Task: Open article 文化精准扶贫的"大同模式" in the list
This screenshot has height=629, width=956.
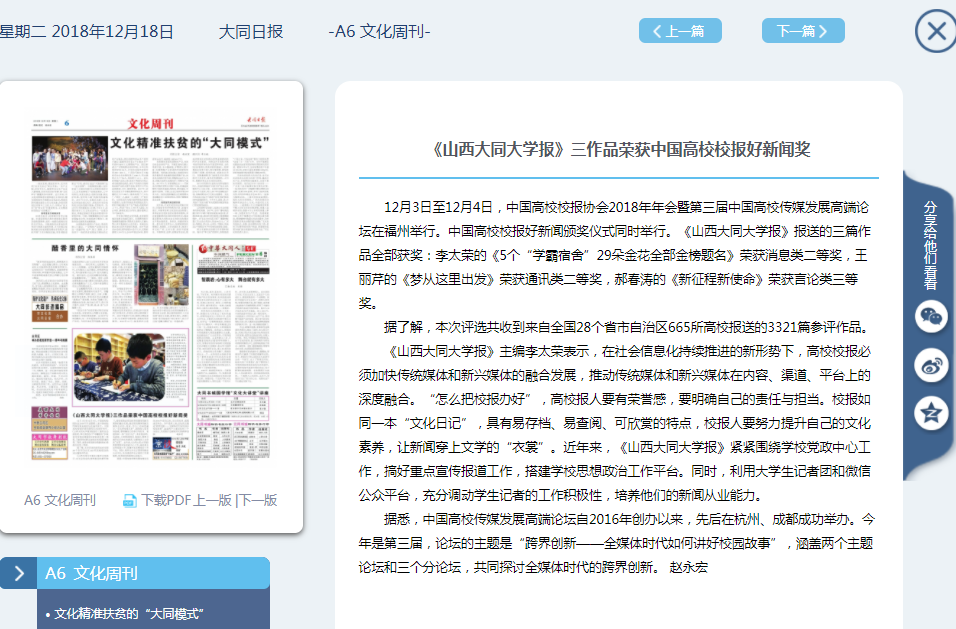Action: click(129, 614)
